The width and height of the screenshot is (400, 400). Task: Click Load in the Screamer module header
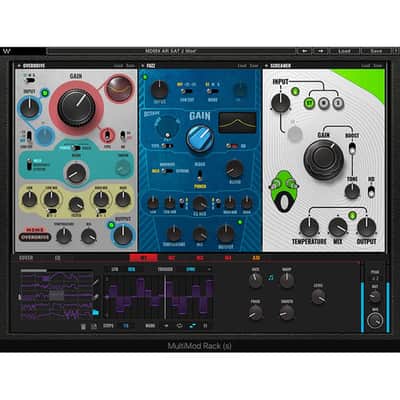click(366, 66)
